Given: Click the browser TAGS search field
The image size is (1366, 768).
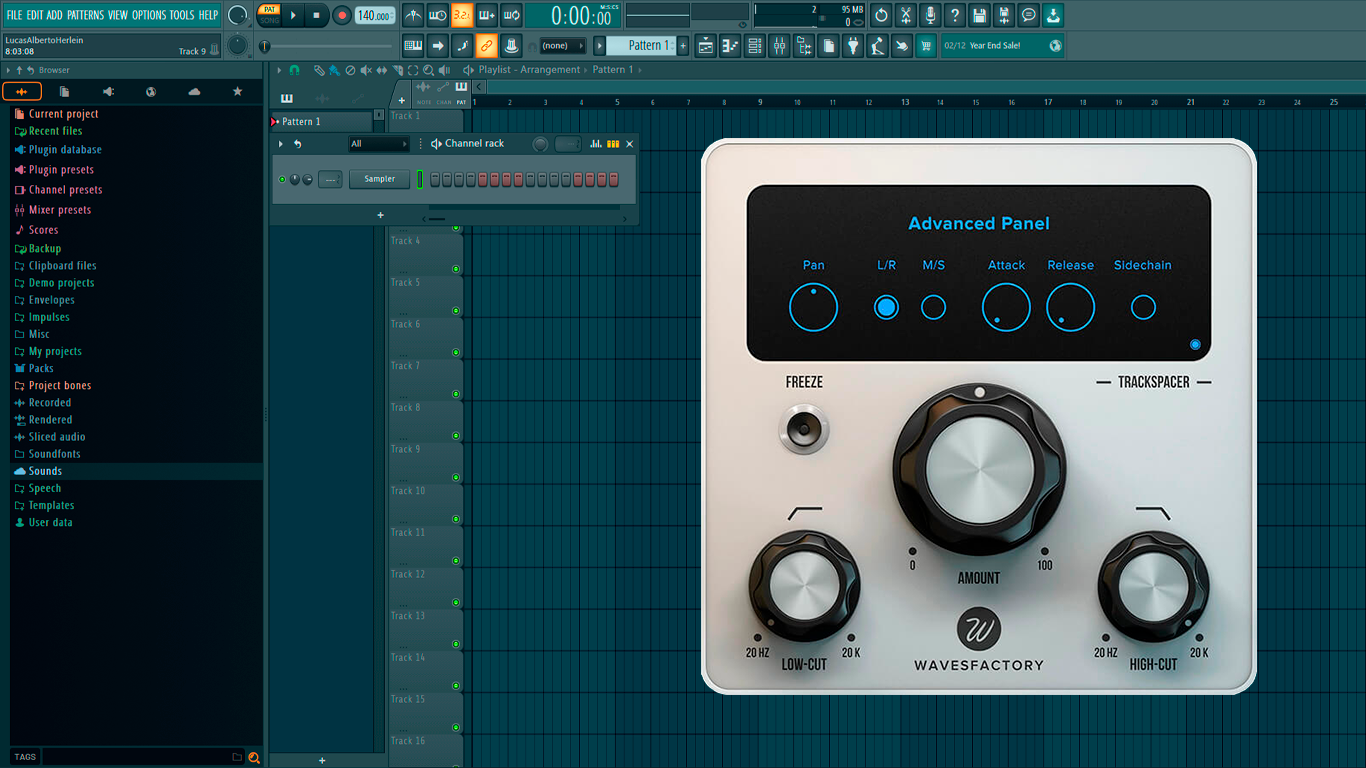Looking at the screenshot, I should [x=136, y=757].
